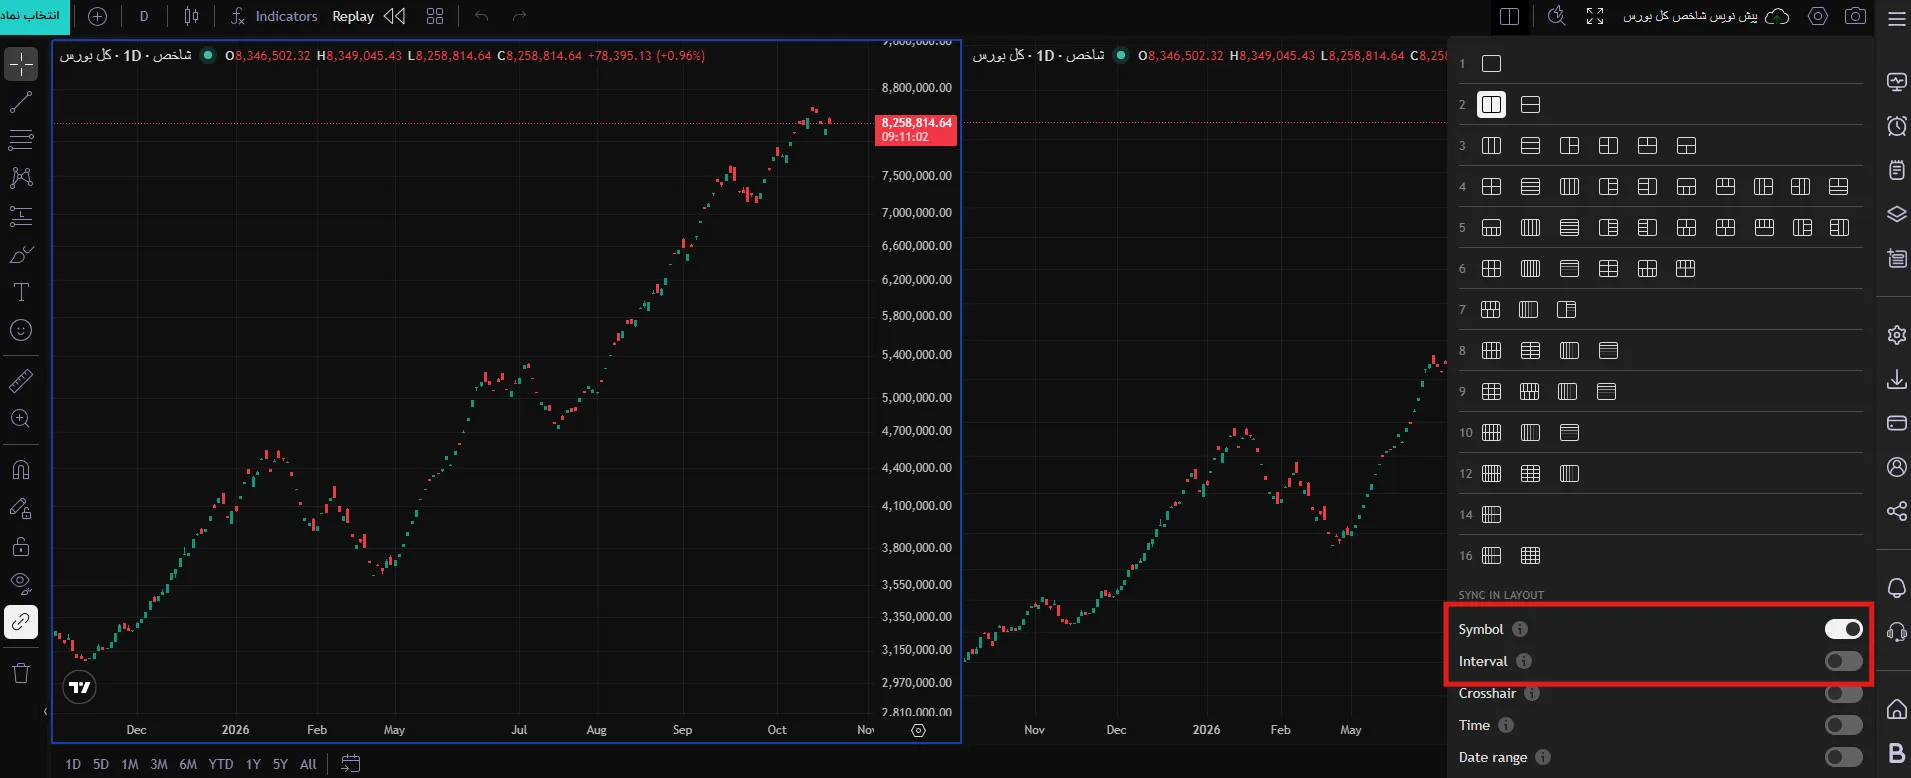Activate the zoom in tool
This screenshot has height=778, width=1911.
click(21, 419)
